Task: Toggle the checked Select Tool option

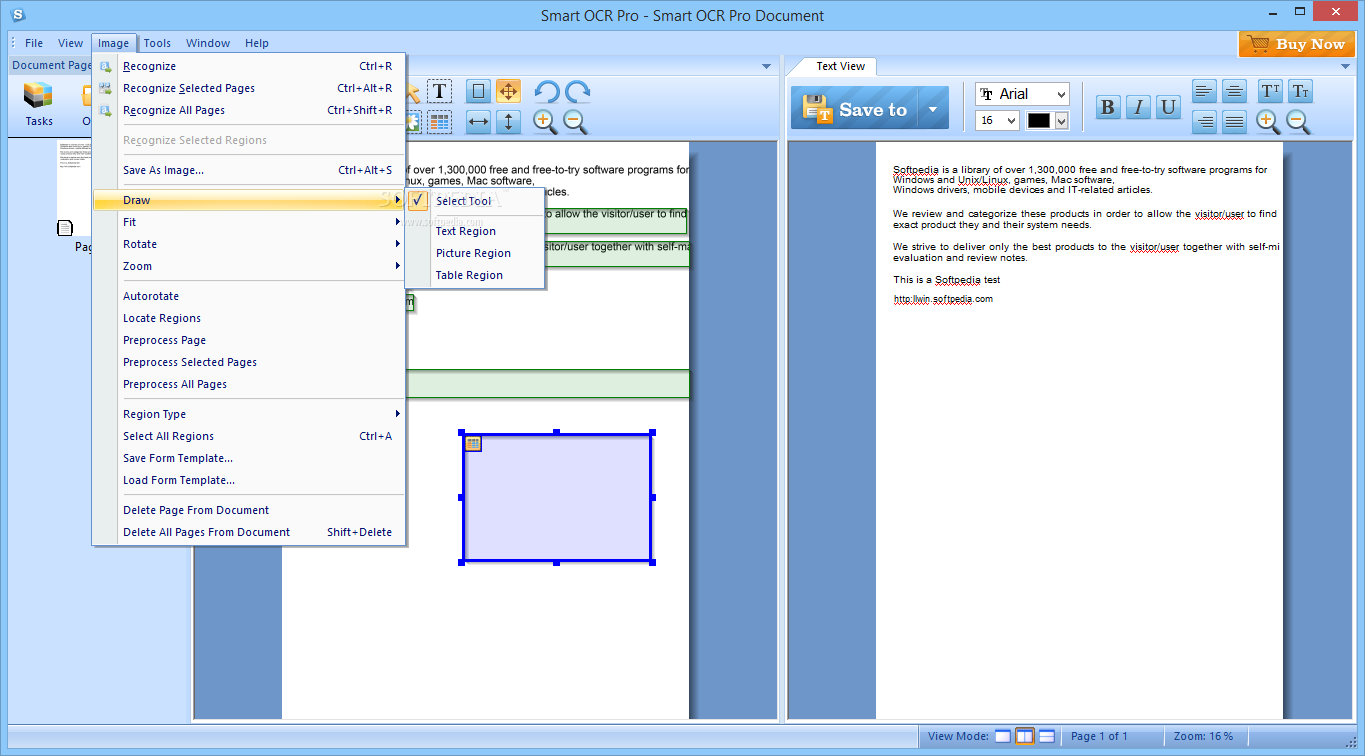Action: pyautogui.click(x=475, y=201)
